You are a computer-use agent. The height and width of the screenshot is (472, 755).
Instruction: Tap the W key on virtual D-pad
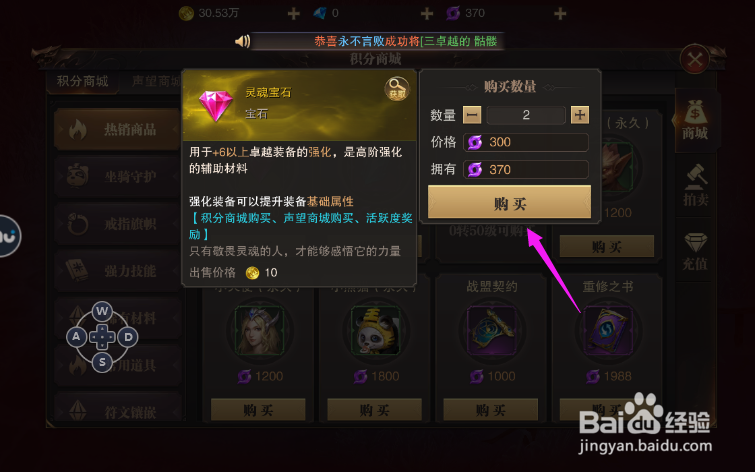click(x=102, y=311)
